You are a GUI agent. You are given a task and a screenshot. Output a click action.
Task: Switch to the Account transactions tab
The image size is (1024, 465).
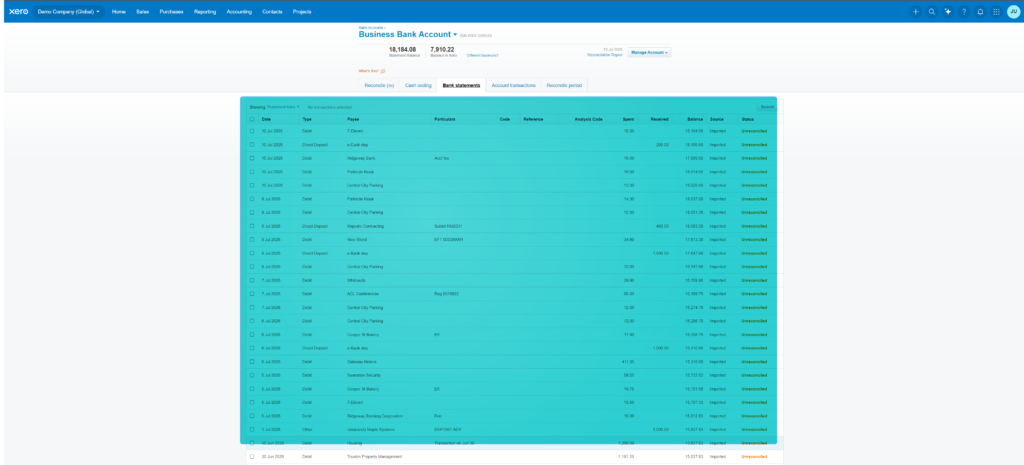point(513,85)
